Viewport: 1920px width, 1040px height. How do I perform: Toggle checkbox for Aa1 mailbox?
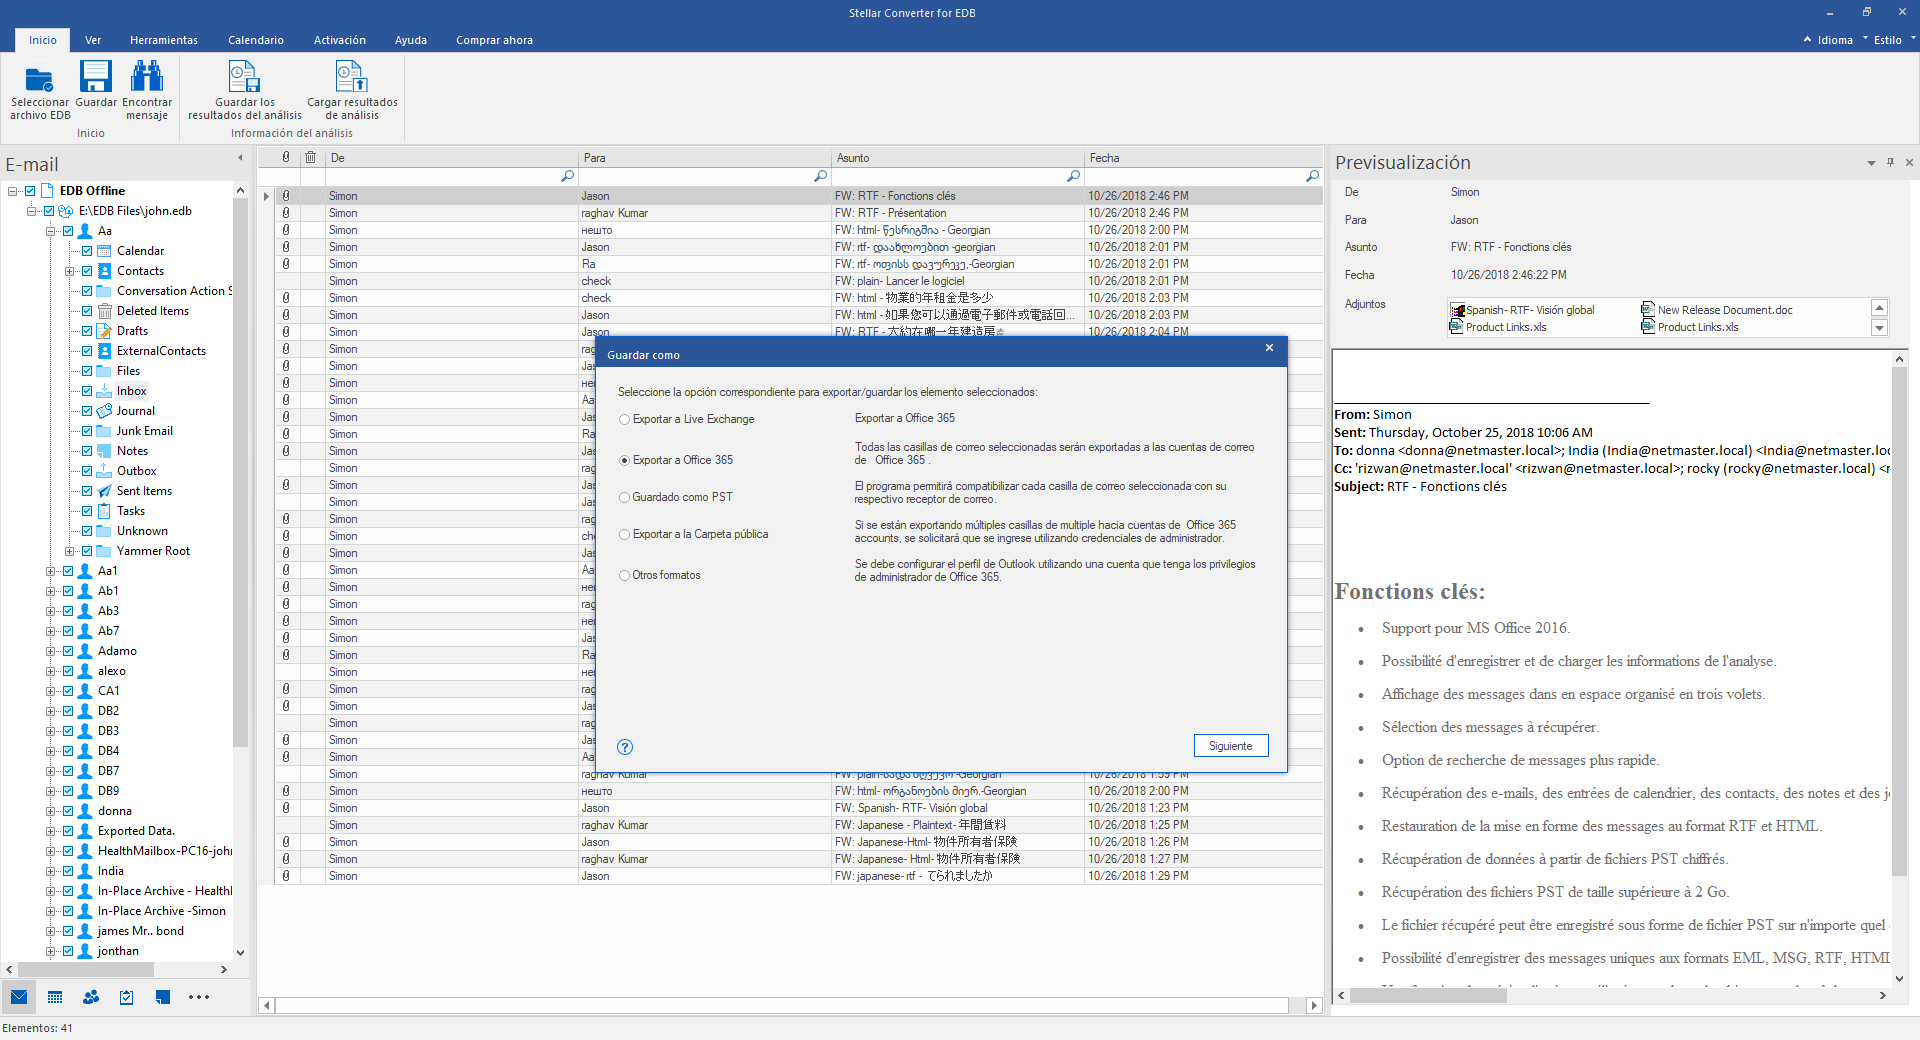pos(68,571)
